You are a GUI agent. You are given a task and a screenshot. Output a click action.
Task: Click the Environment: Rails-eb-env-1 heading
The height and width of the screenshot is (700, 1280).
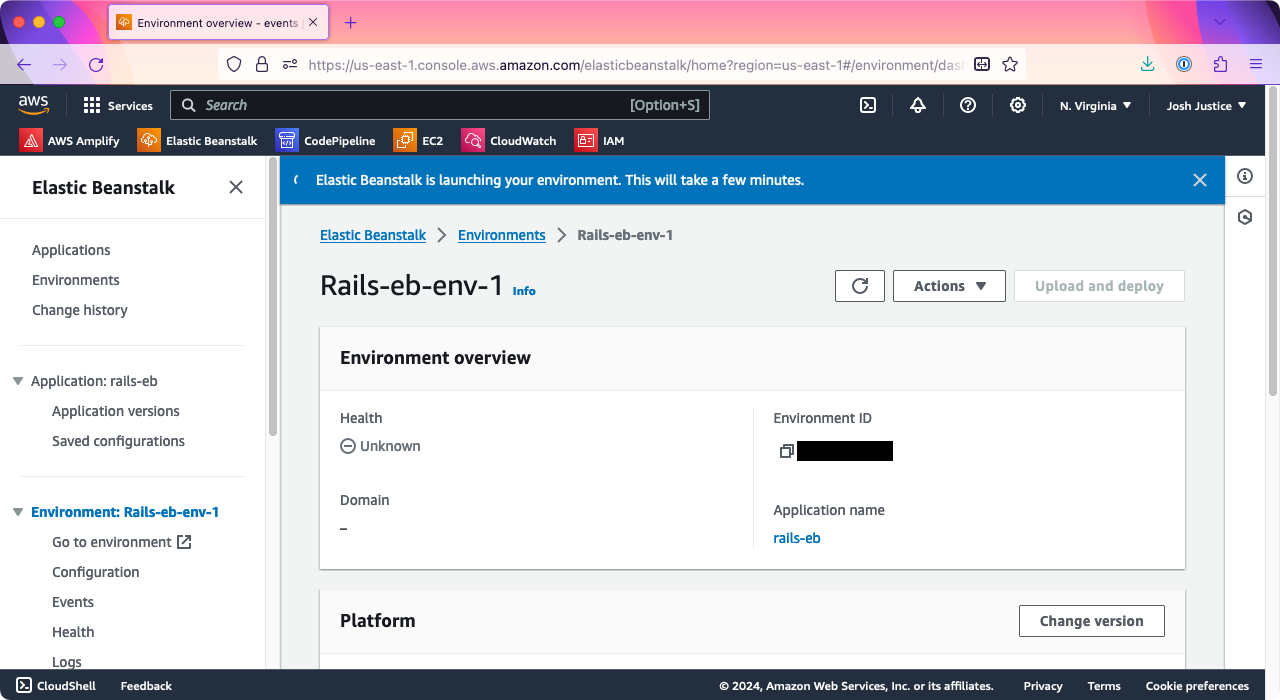pyautogui.click(x=125, y=512)
